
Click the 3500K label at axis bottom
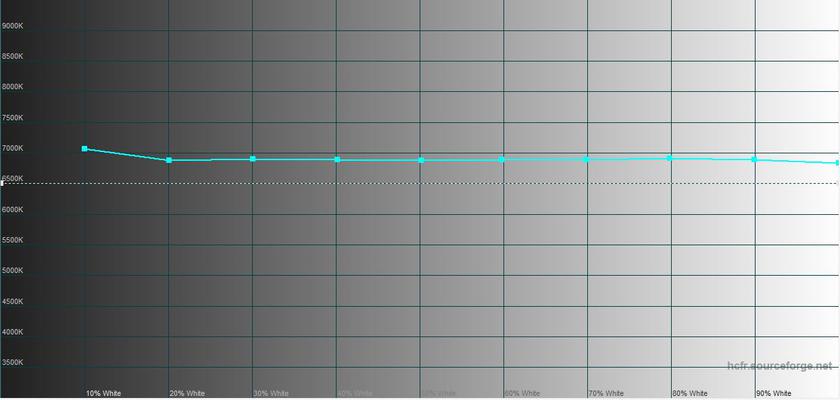13,363
